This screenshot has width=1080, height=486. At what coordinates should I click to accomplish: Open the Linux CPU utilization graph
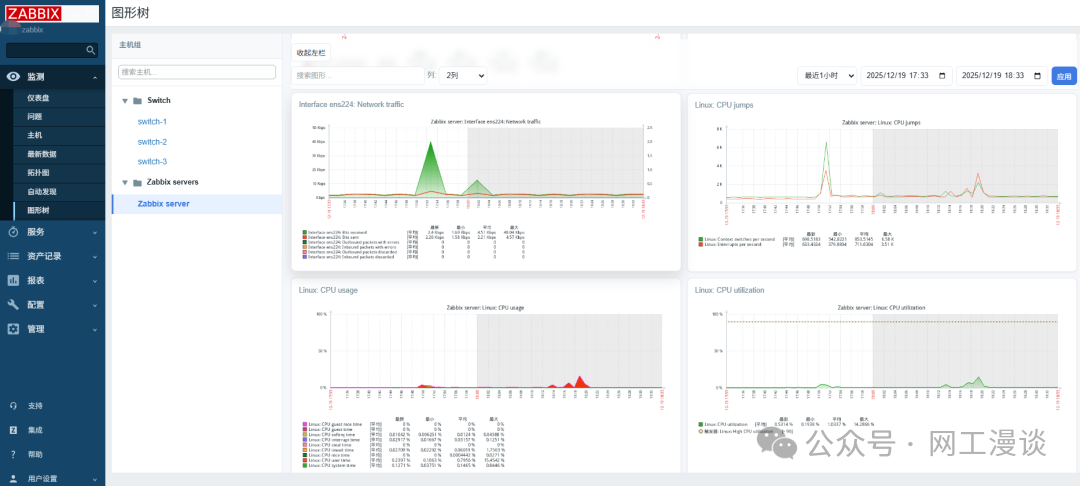[881, 372]
